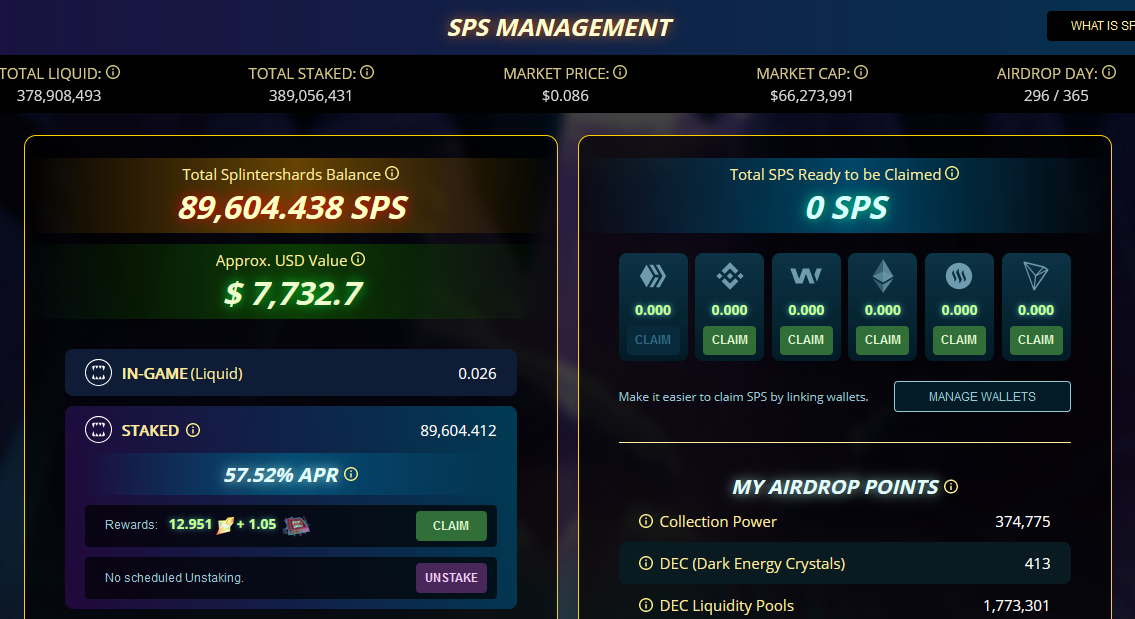Click the WAX wallet icon
1135x619 pixels.
[x=806, y=276]
